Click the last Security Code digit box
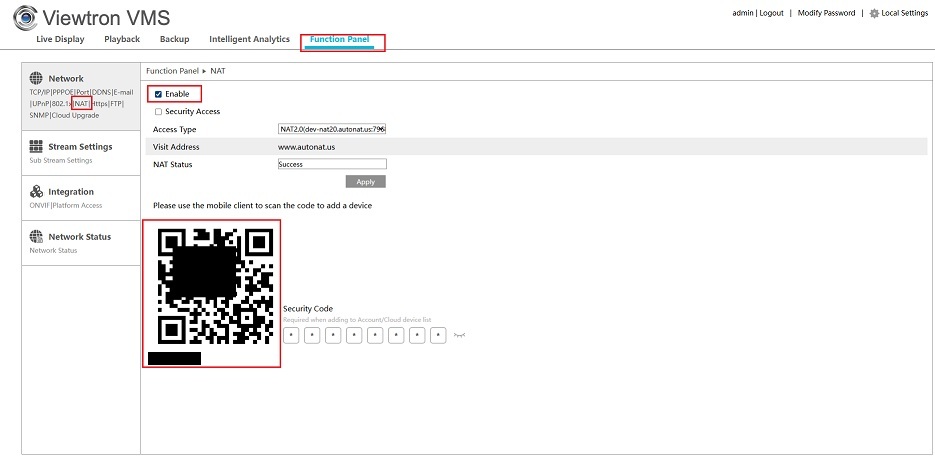 (438, 336)
